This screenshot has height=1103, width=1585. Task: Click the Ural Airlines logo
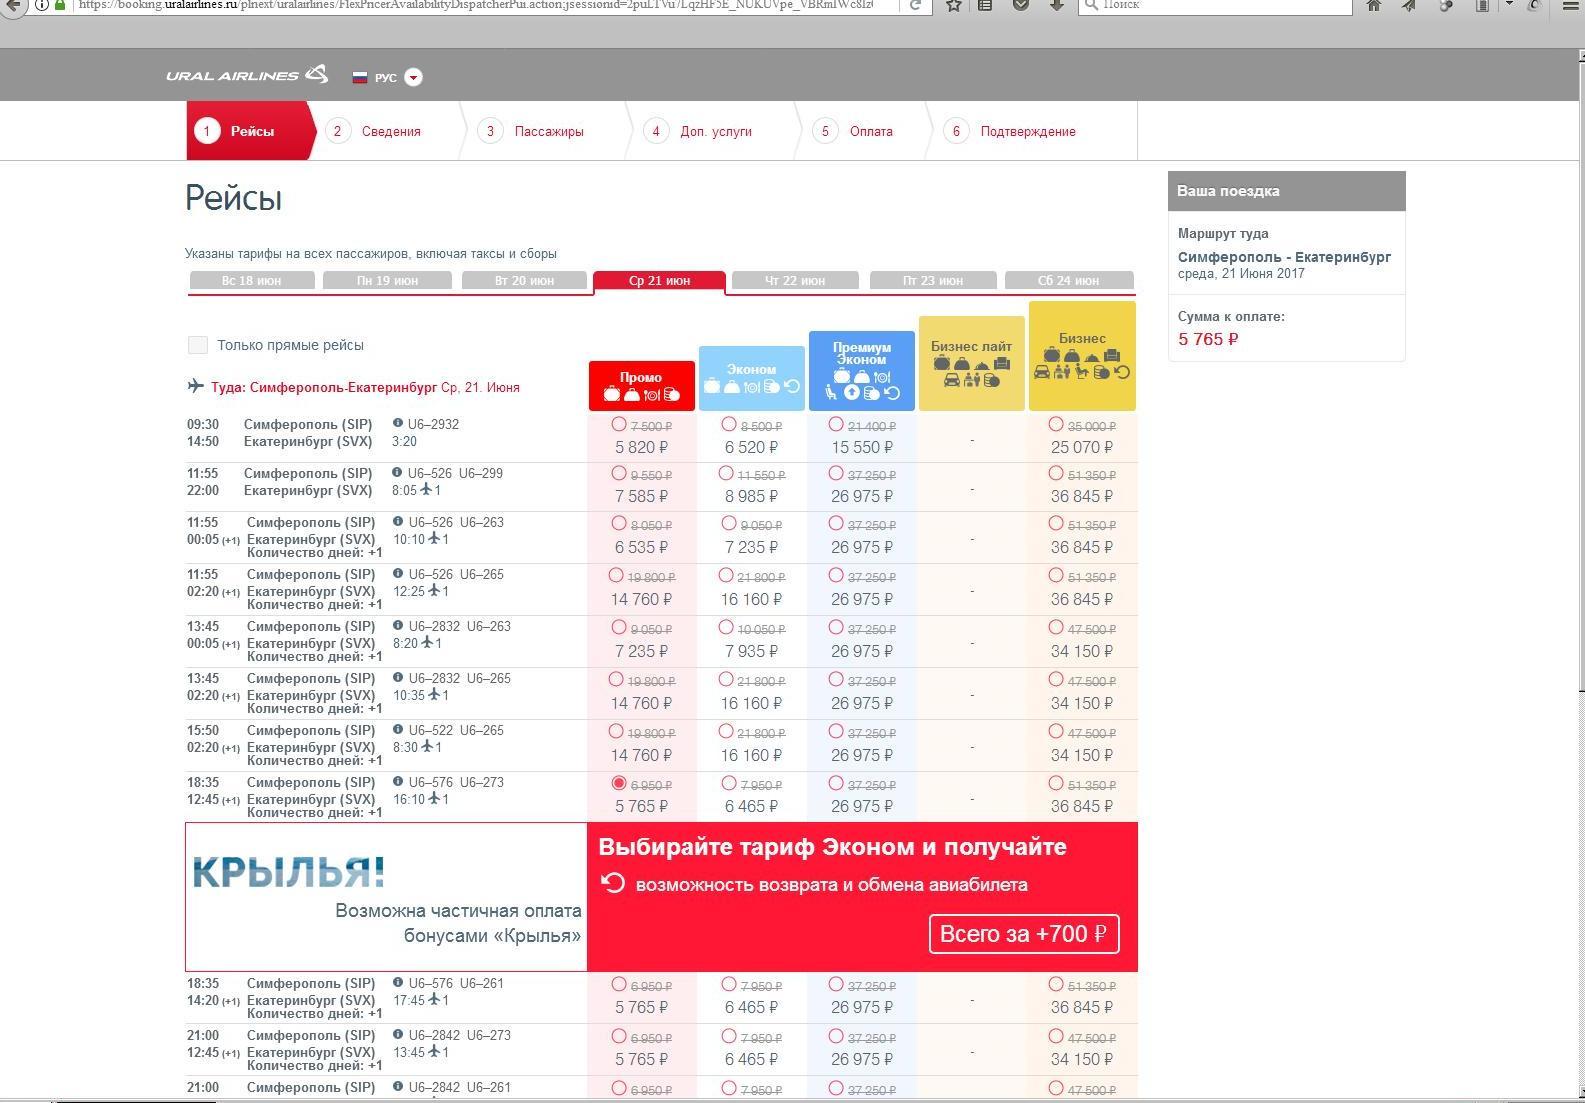point(247,75)
